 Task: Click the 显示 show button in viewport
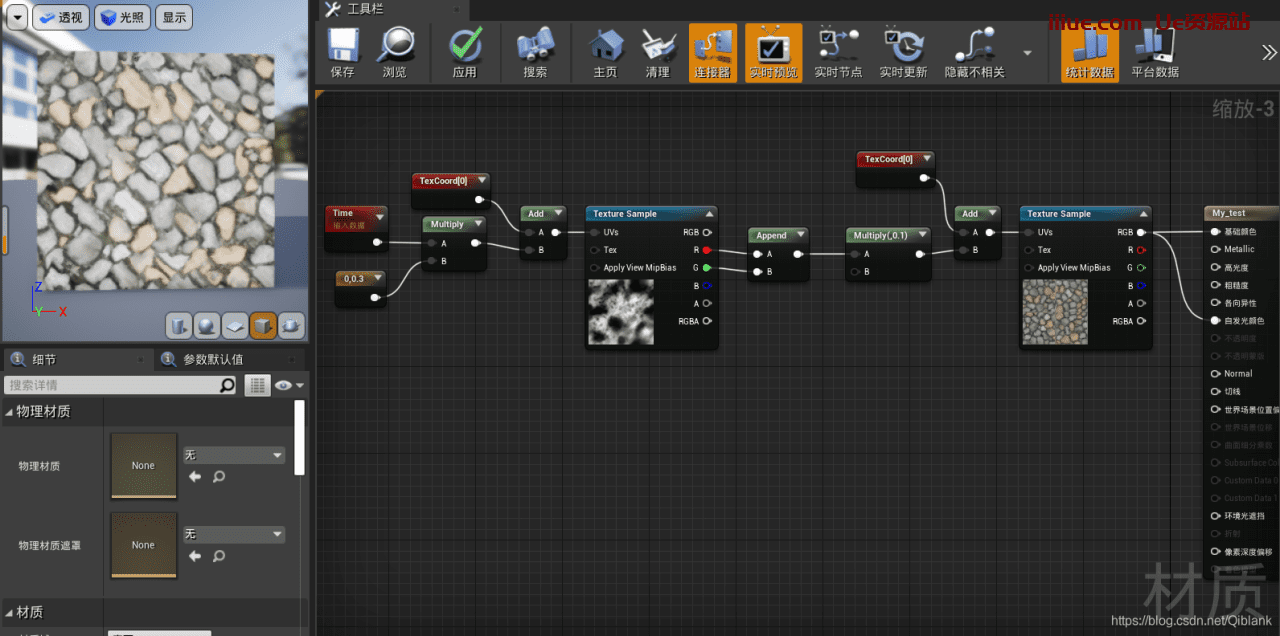174,17
